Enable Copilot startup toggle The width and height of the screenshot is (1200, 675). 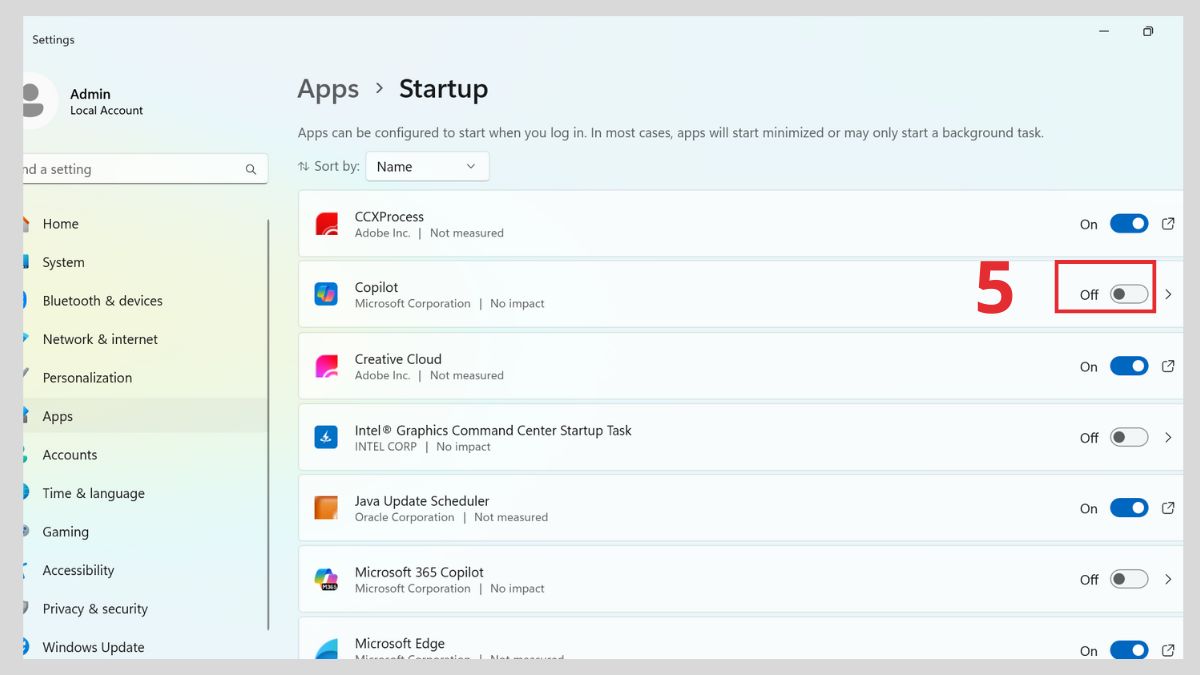click(1129, 294)
